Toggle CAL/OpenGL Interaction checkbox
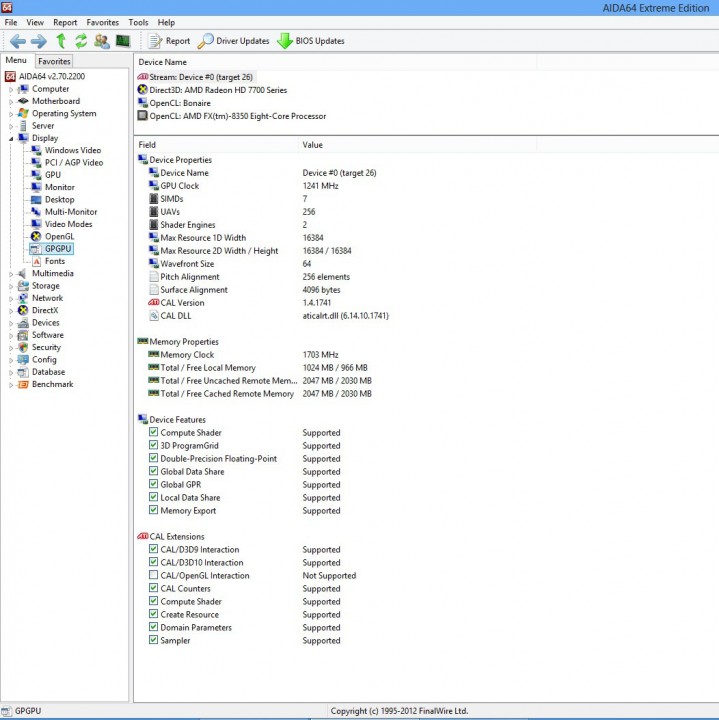 coord(153,575)
